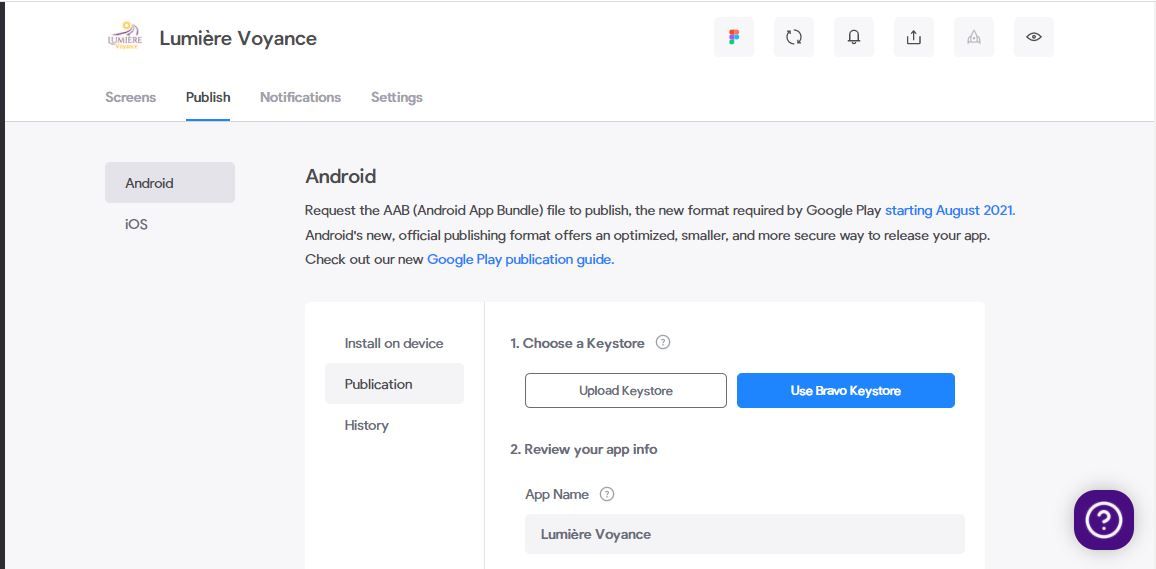The width and height of the screenshot is (1156, 569).
Task: Select Android in the platform sidebar
Action: (x=170, y=183)
